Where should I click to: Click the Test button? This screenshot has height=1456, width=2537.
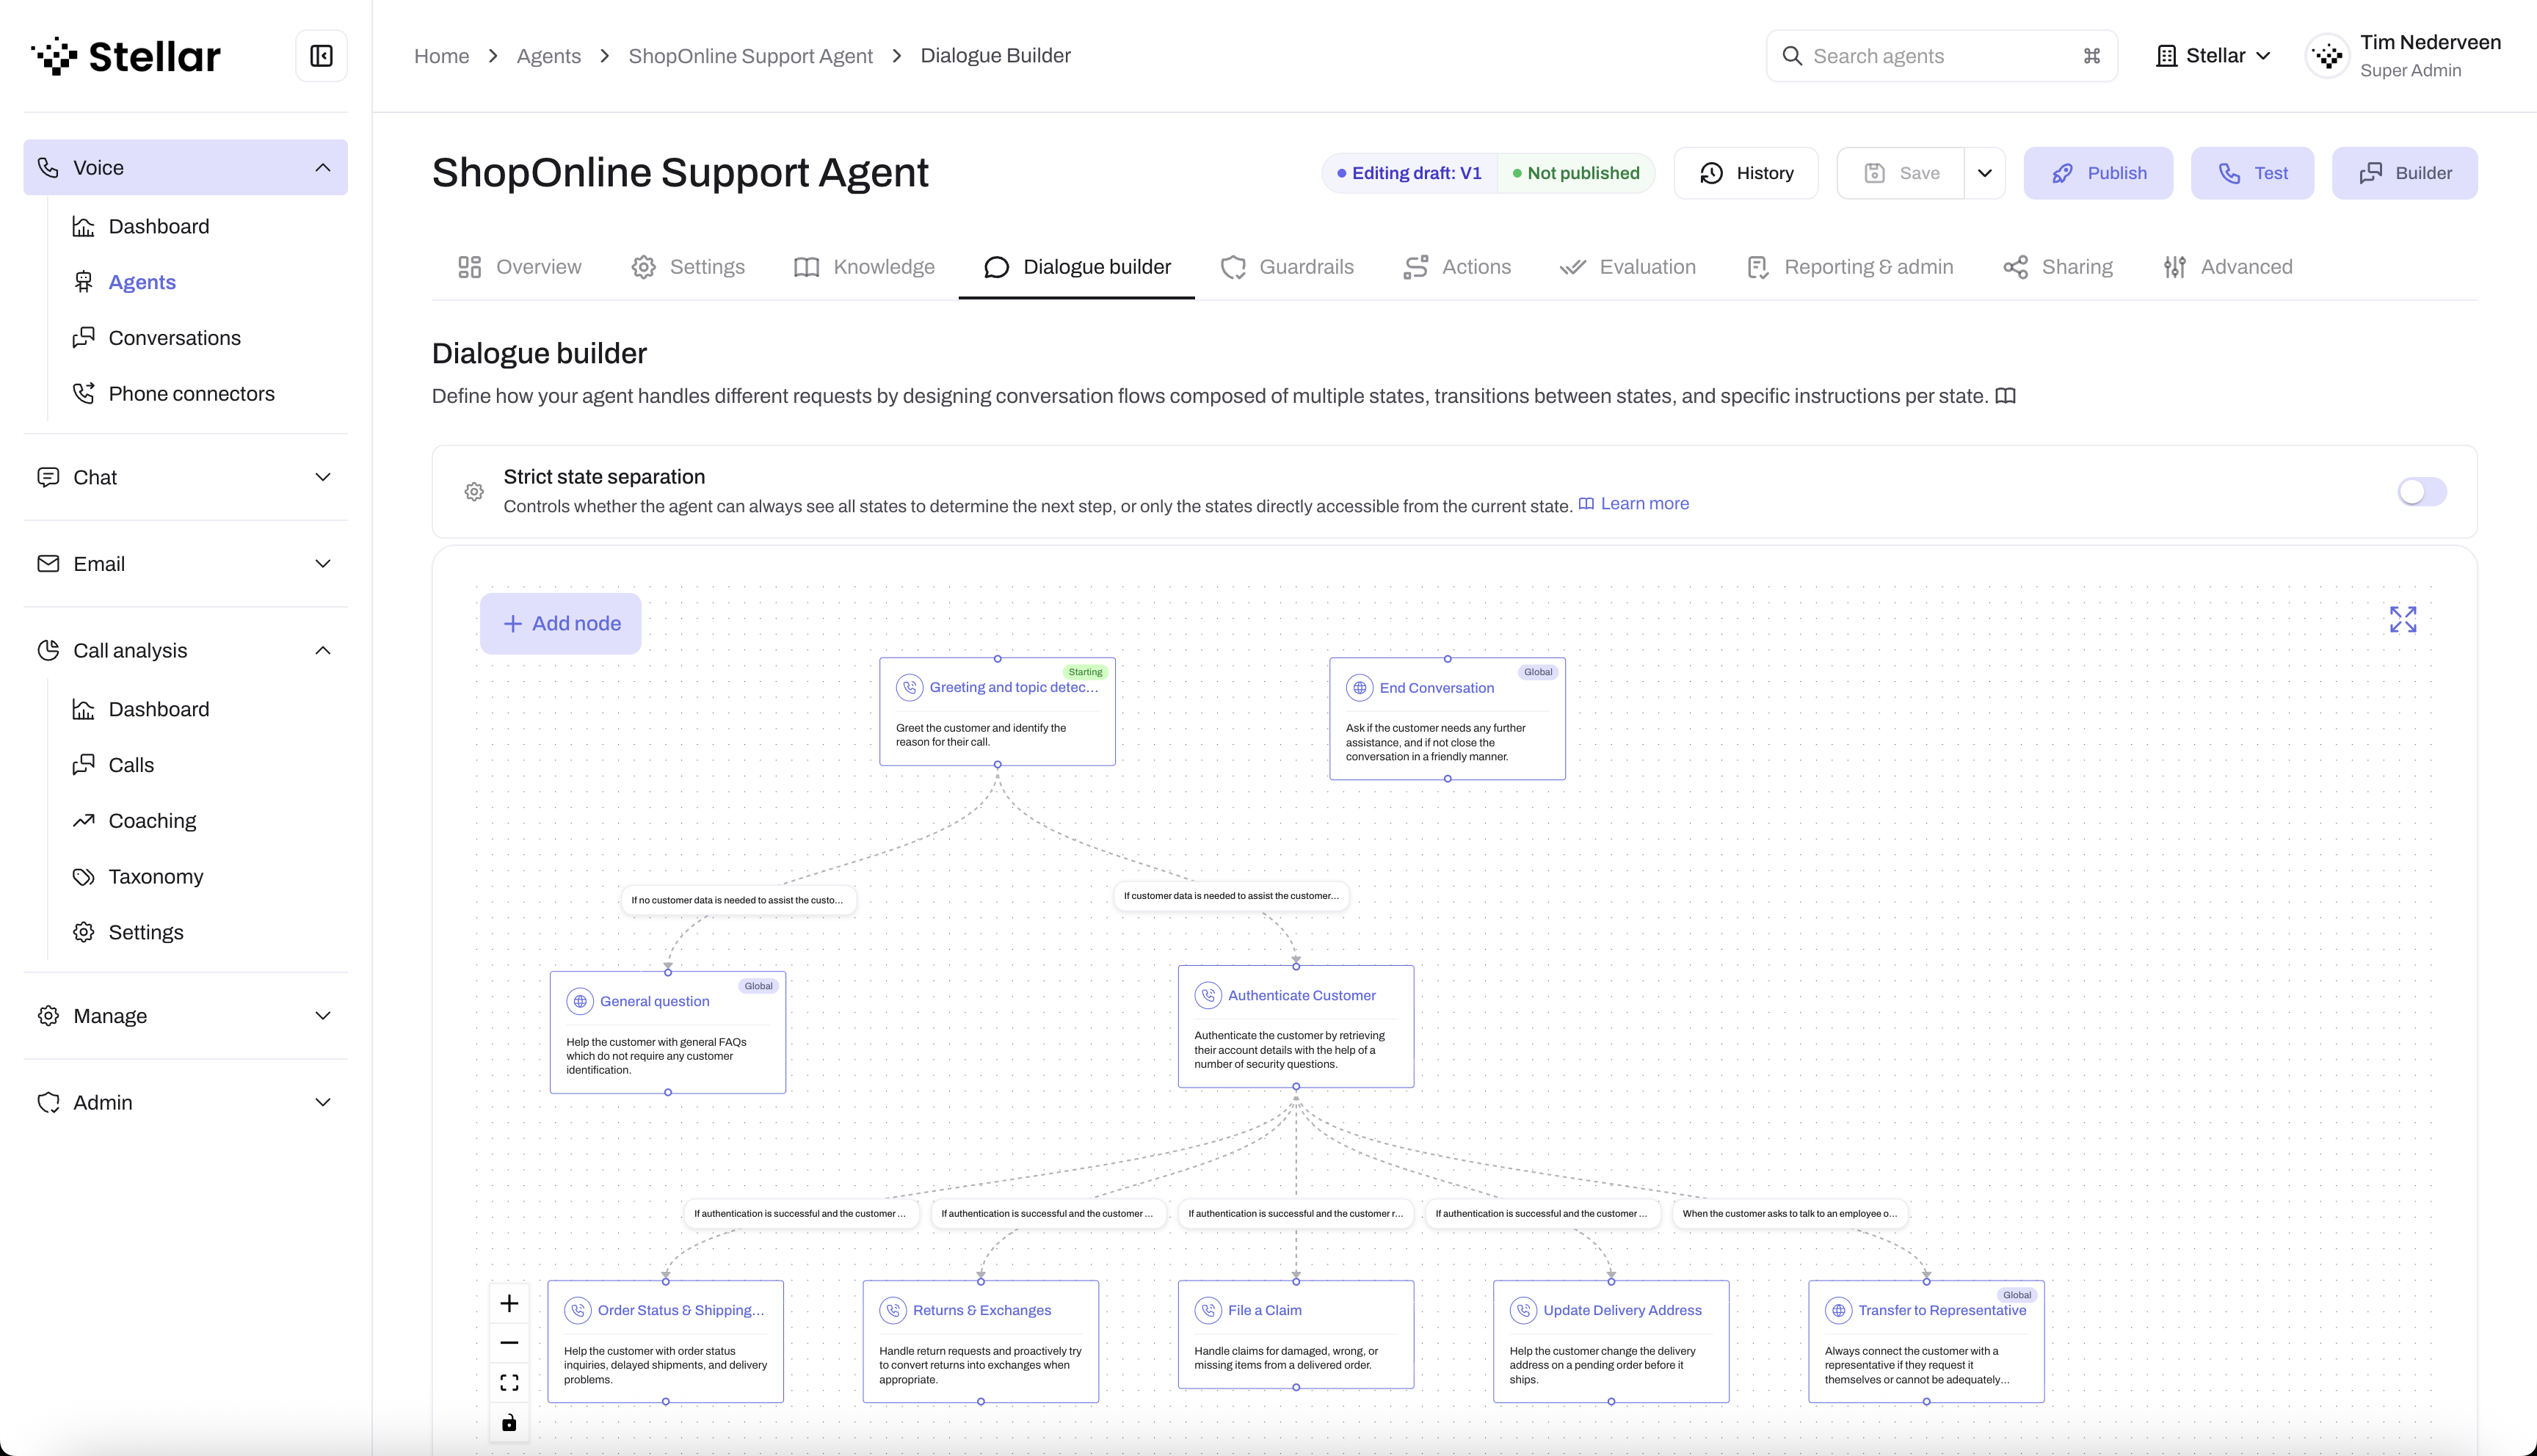click(x=2252, y=173)
